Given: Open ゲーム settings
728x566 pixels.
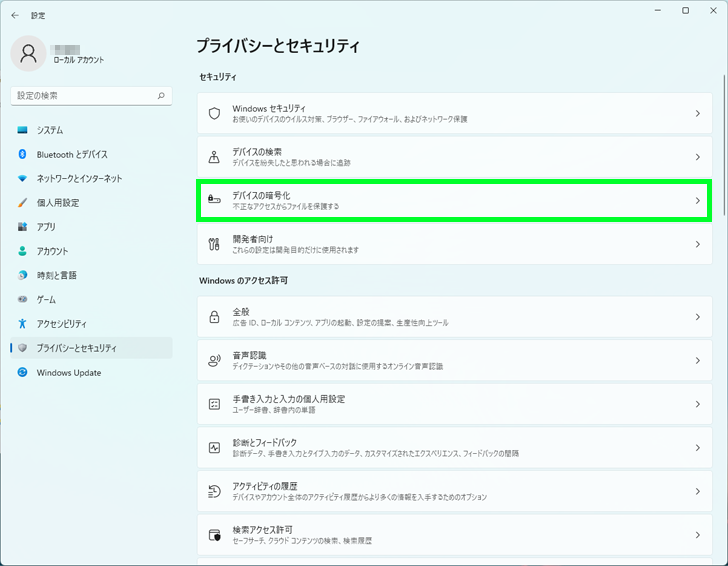Looking at the screenshot, I should click(x=91, y=299).
